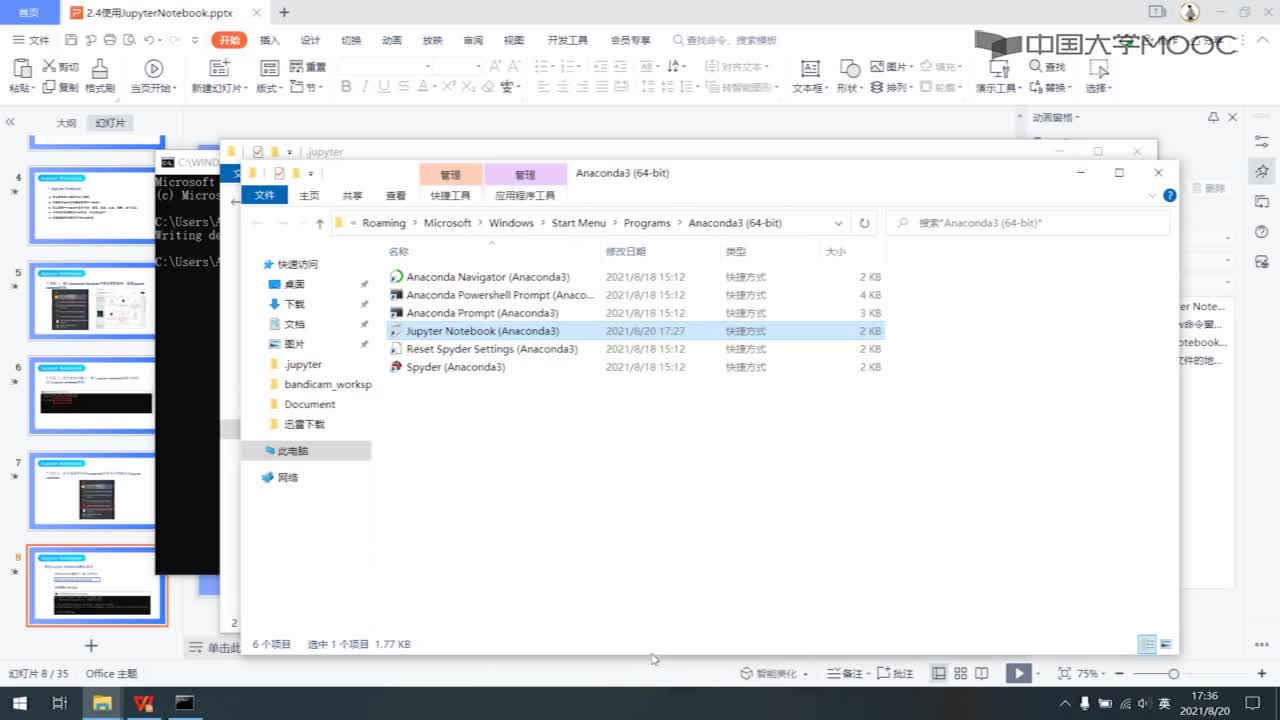Go up one folder level in Explorer

point(319,223)
